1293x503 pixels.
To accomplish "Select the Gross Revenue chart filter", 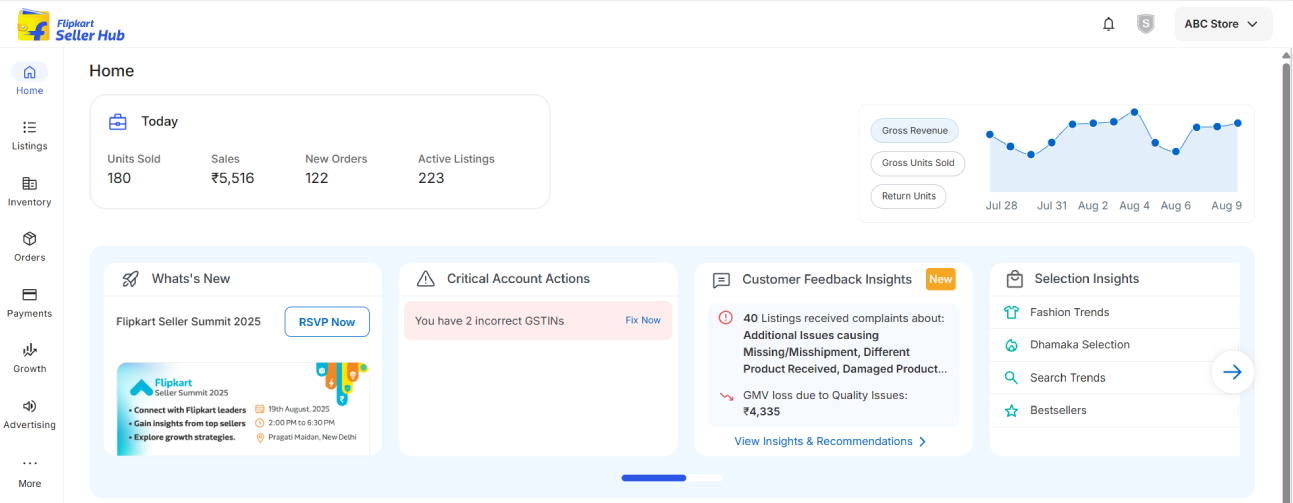I will click(914, 131).
